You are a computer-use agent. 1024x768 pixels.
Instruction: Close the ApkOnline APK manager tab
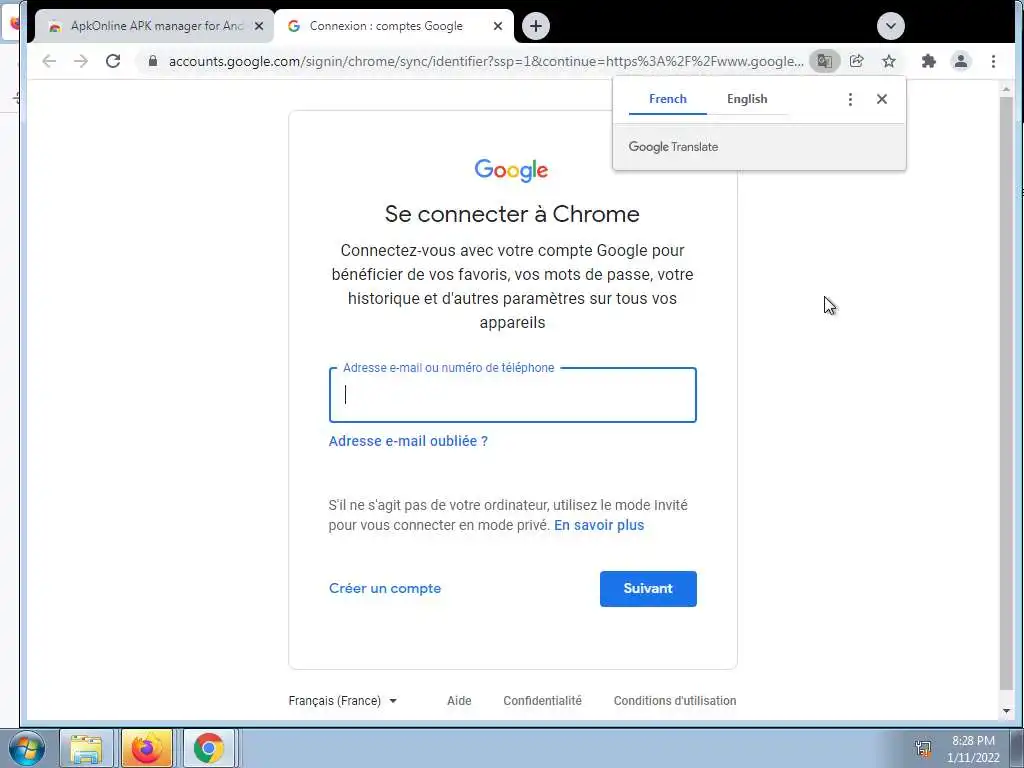259,26
